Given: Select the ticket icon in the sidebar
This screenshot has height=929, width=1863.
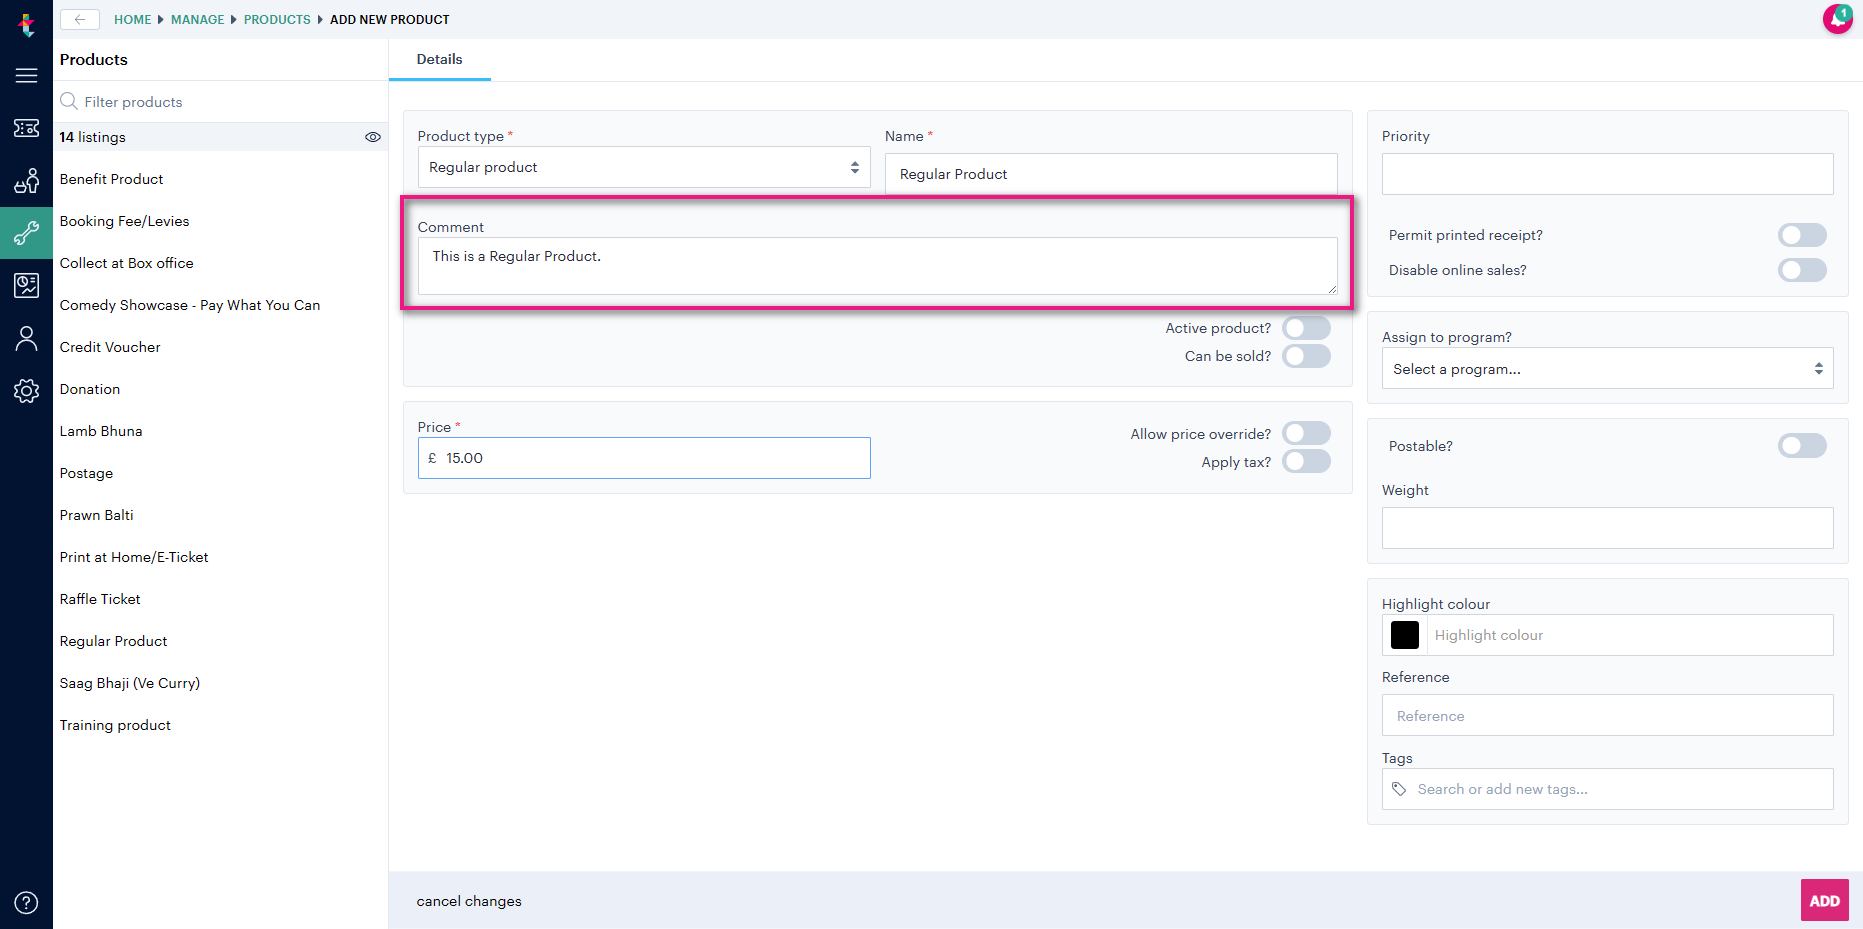Looking at the screenshot, I should click(26, 128).
